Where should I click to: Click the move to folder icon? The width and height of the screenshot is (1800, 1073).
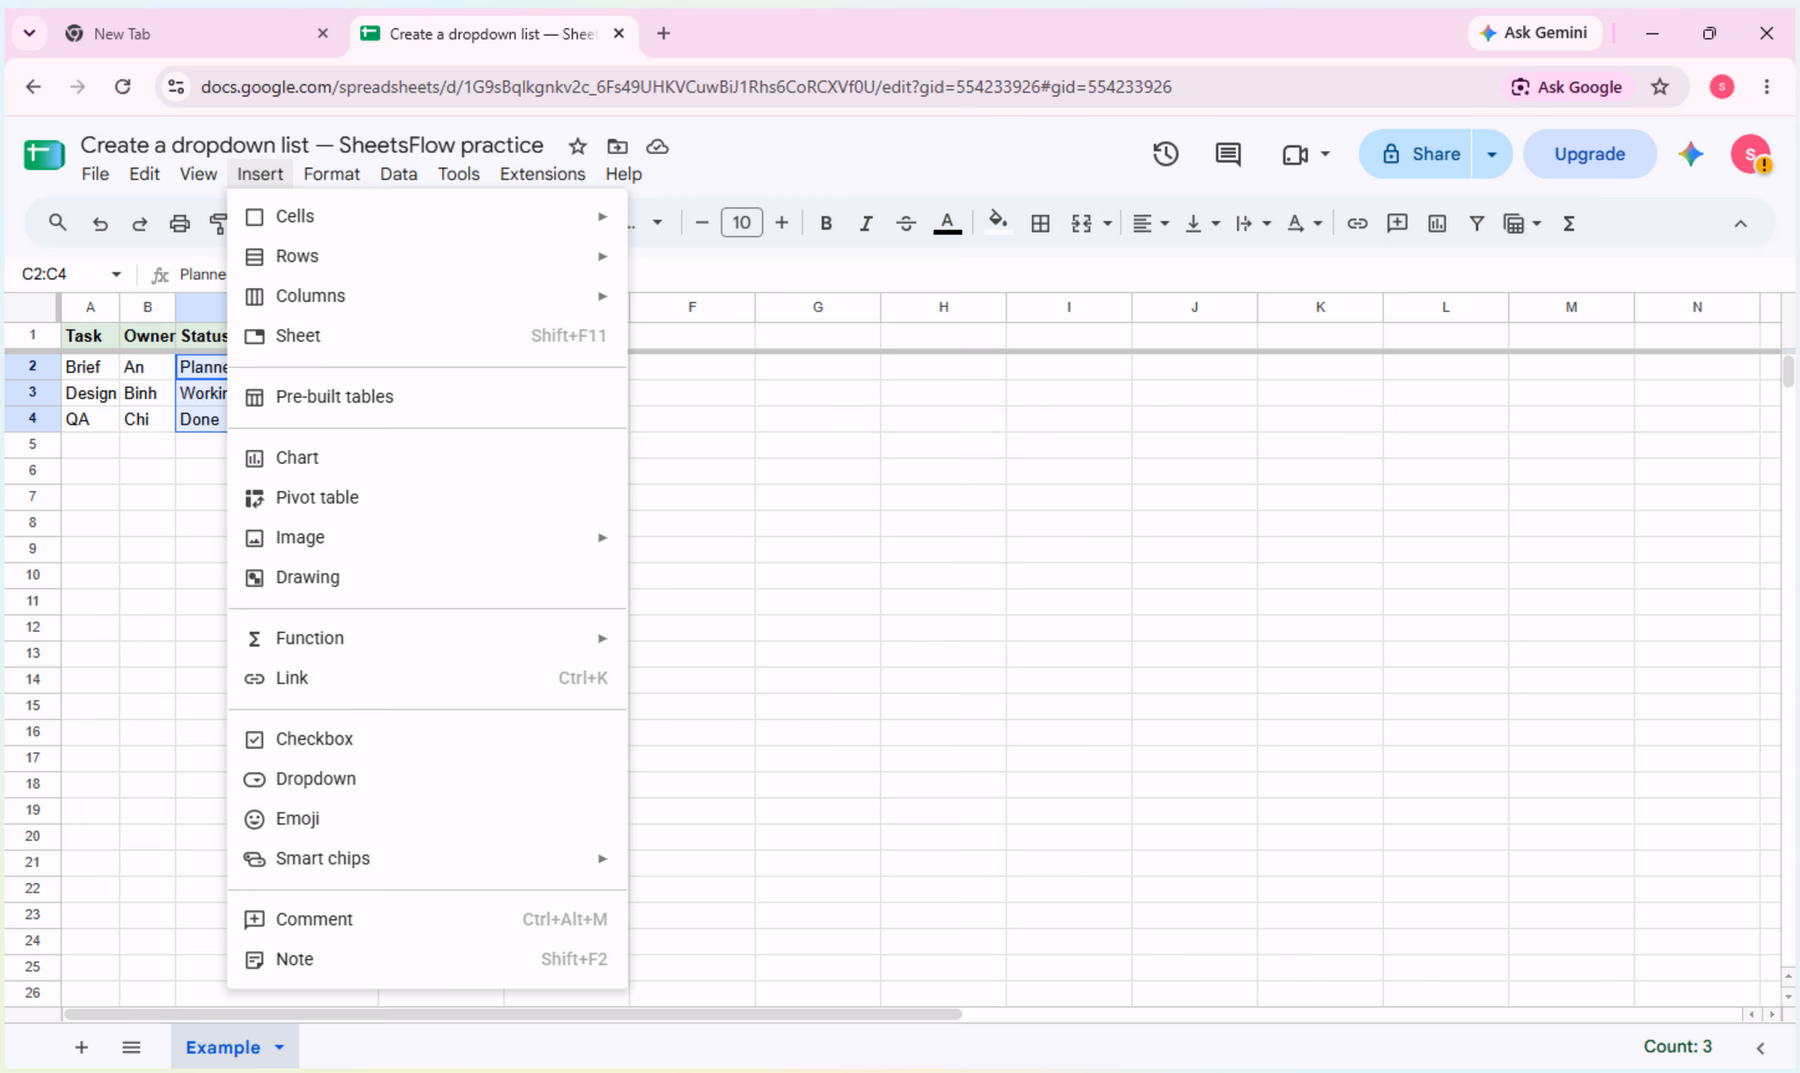pos(618,146)
